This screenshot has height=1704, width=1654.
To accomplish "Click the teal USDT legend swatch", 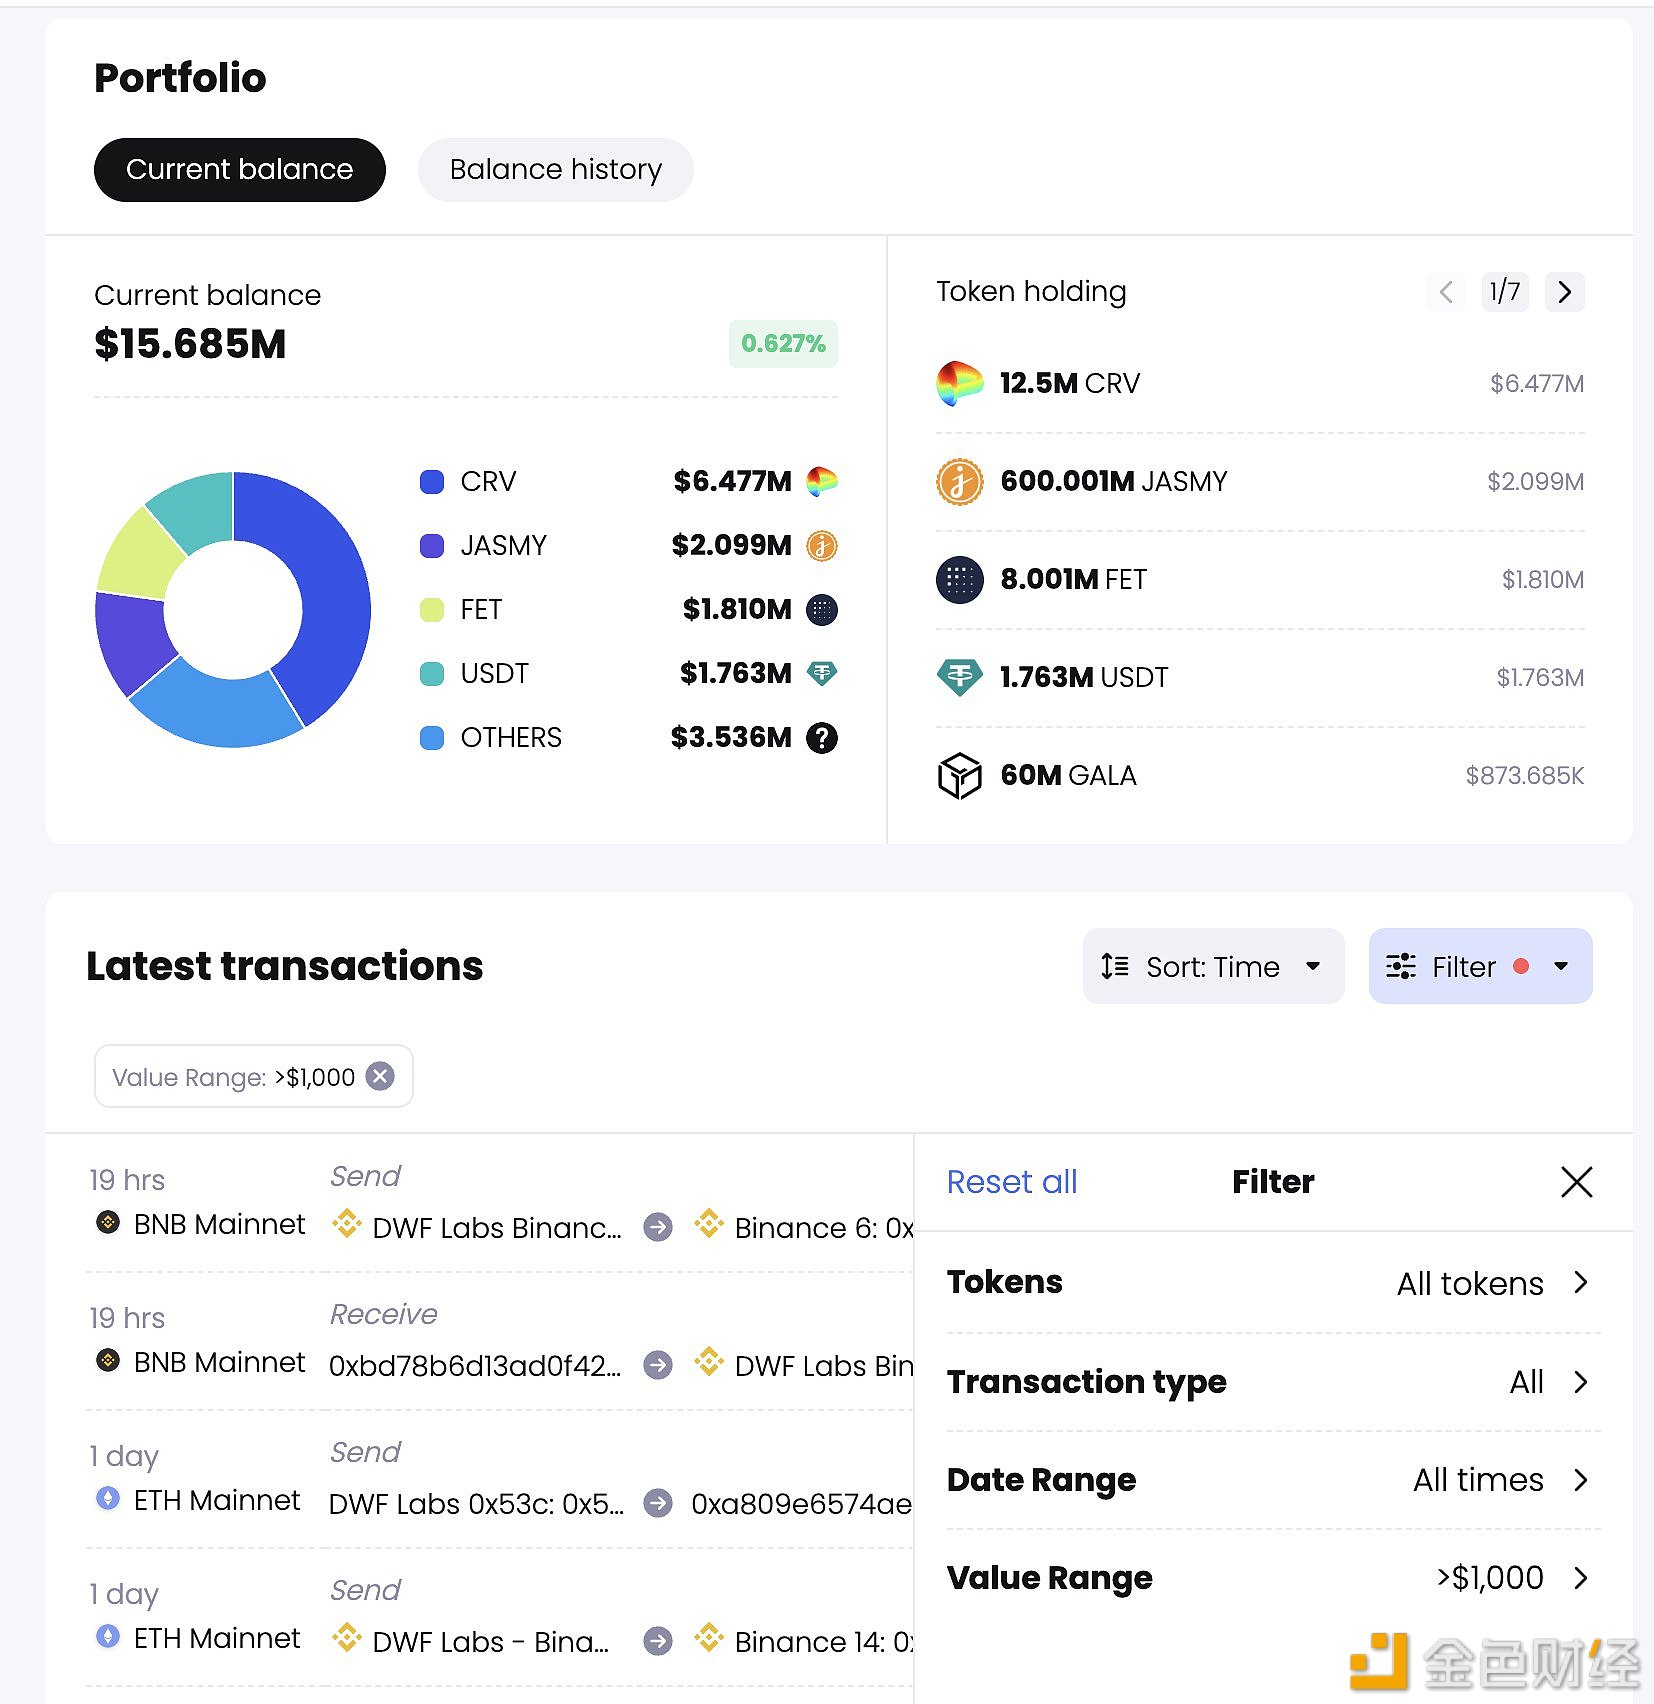I will (x=432, y=674).
